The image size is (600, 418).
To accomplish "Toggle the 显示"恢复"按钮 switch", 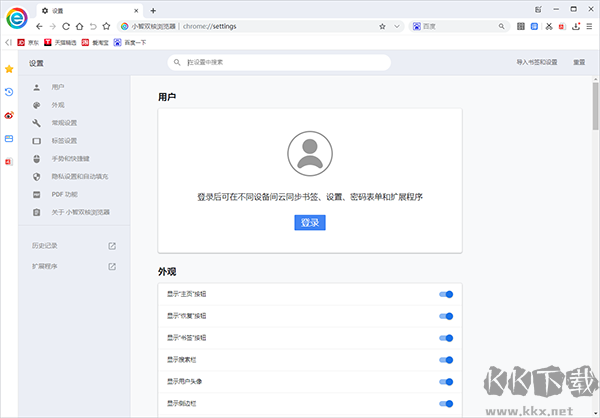I will click(446, 316).
